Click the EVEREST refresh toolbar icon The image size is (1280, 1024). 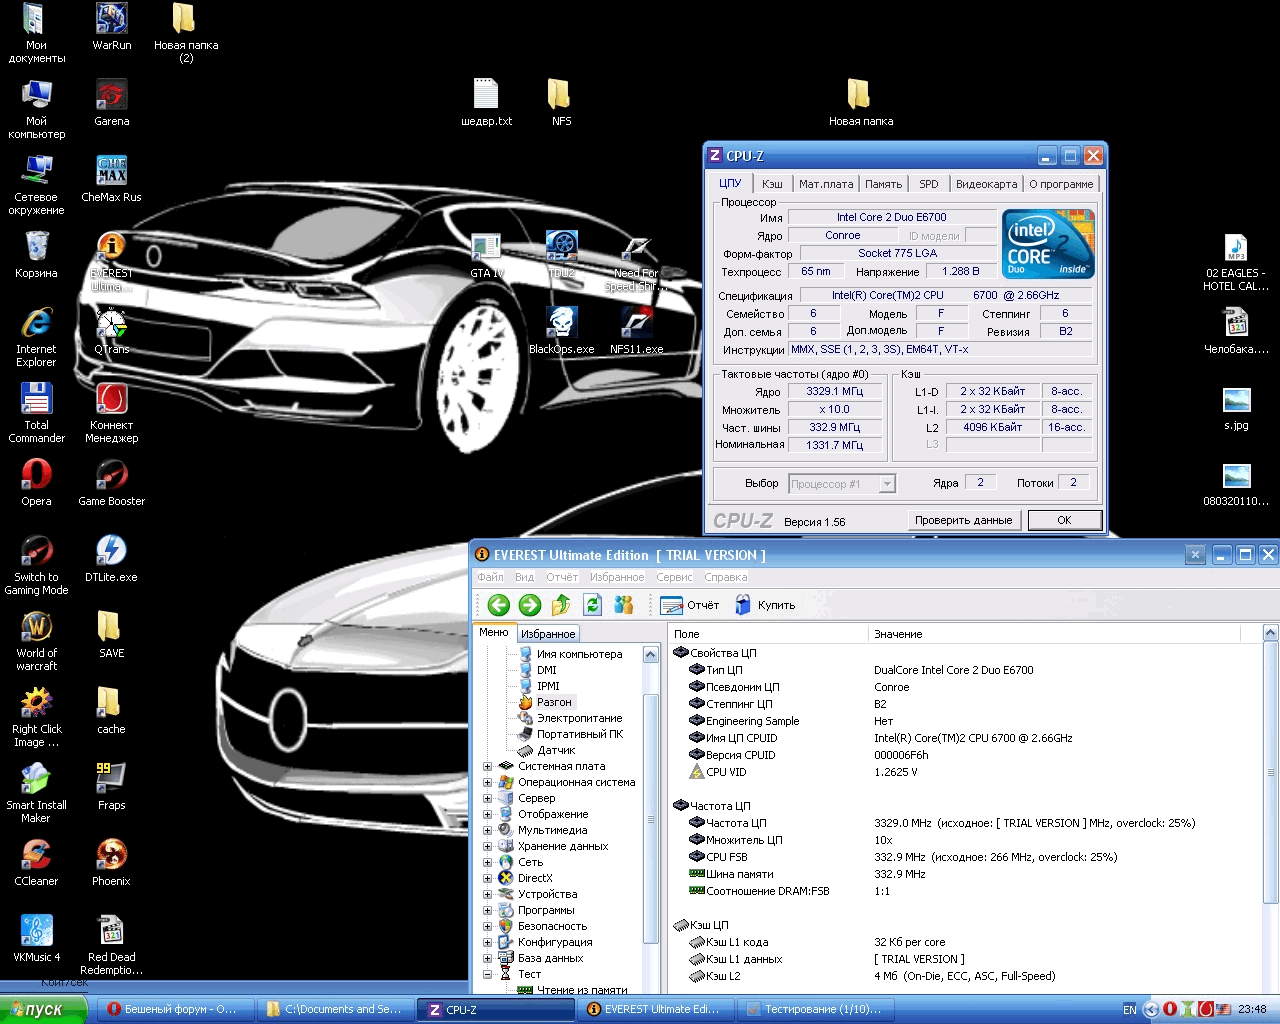click(592, 605)
